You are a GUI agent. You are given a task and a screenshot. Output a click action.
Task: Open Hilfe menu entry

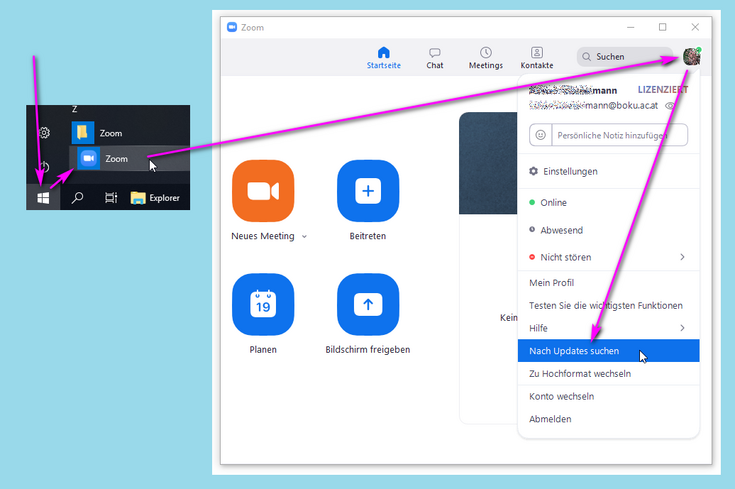608,328
